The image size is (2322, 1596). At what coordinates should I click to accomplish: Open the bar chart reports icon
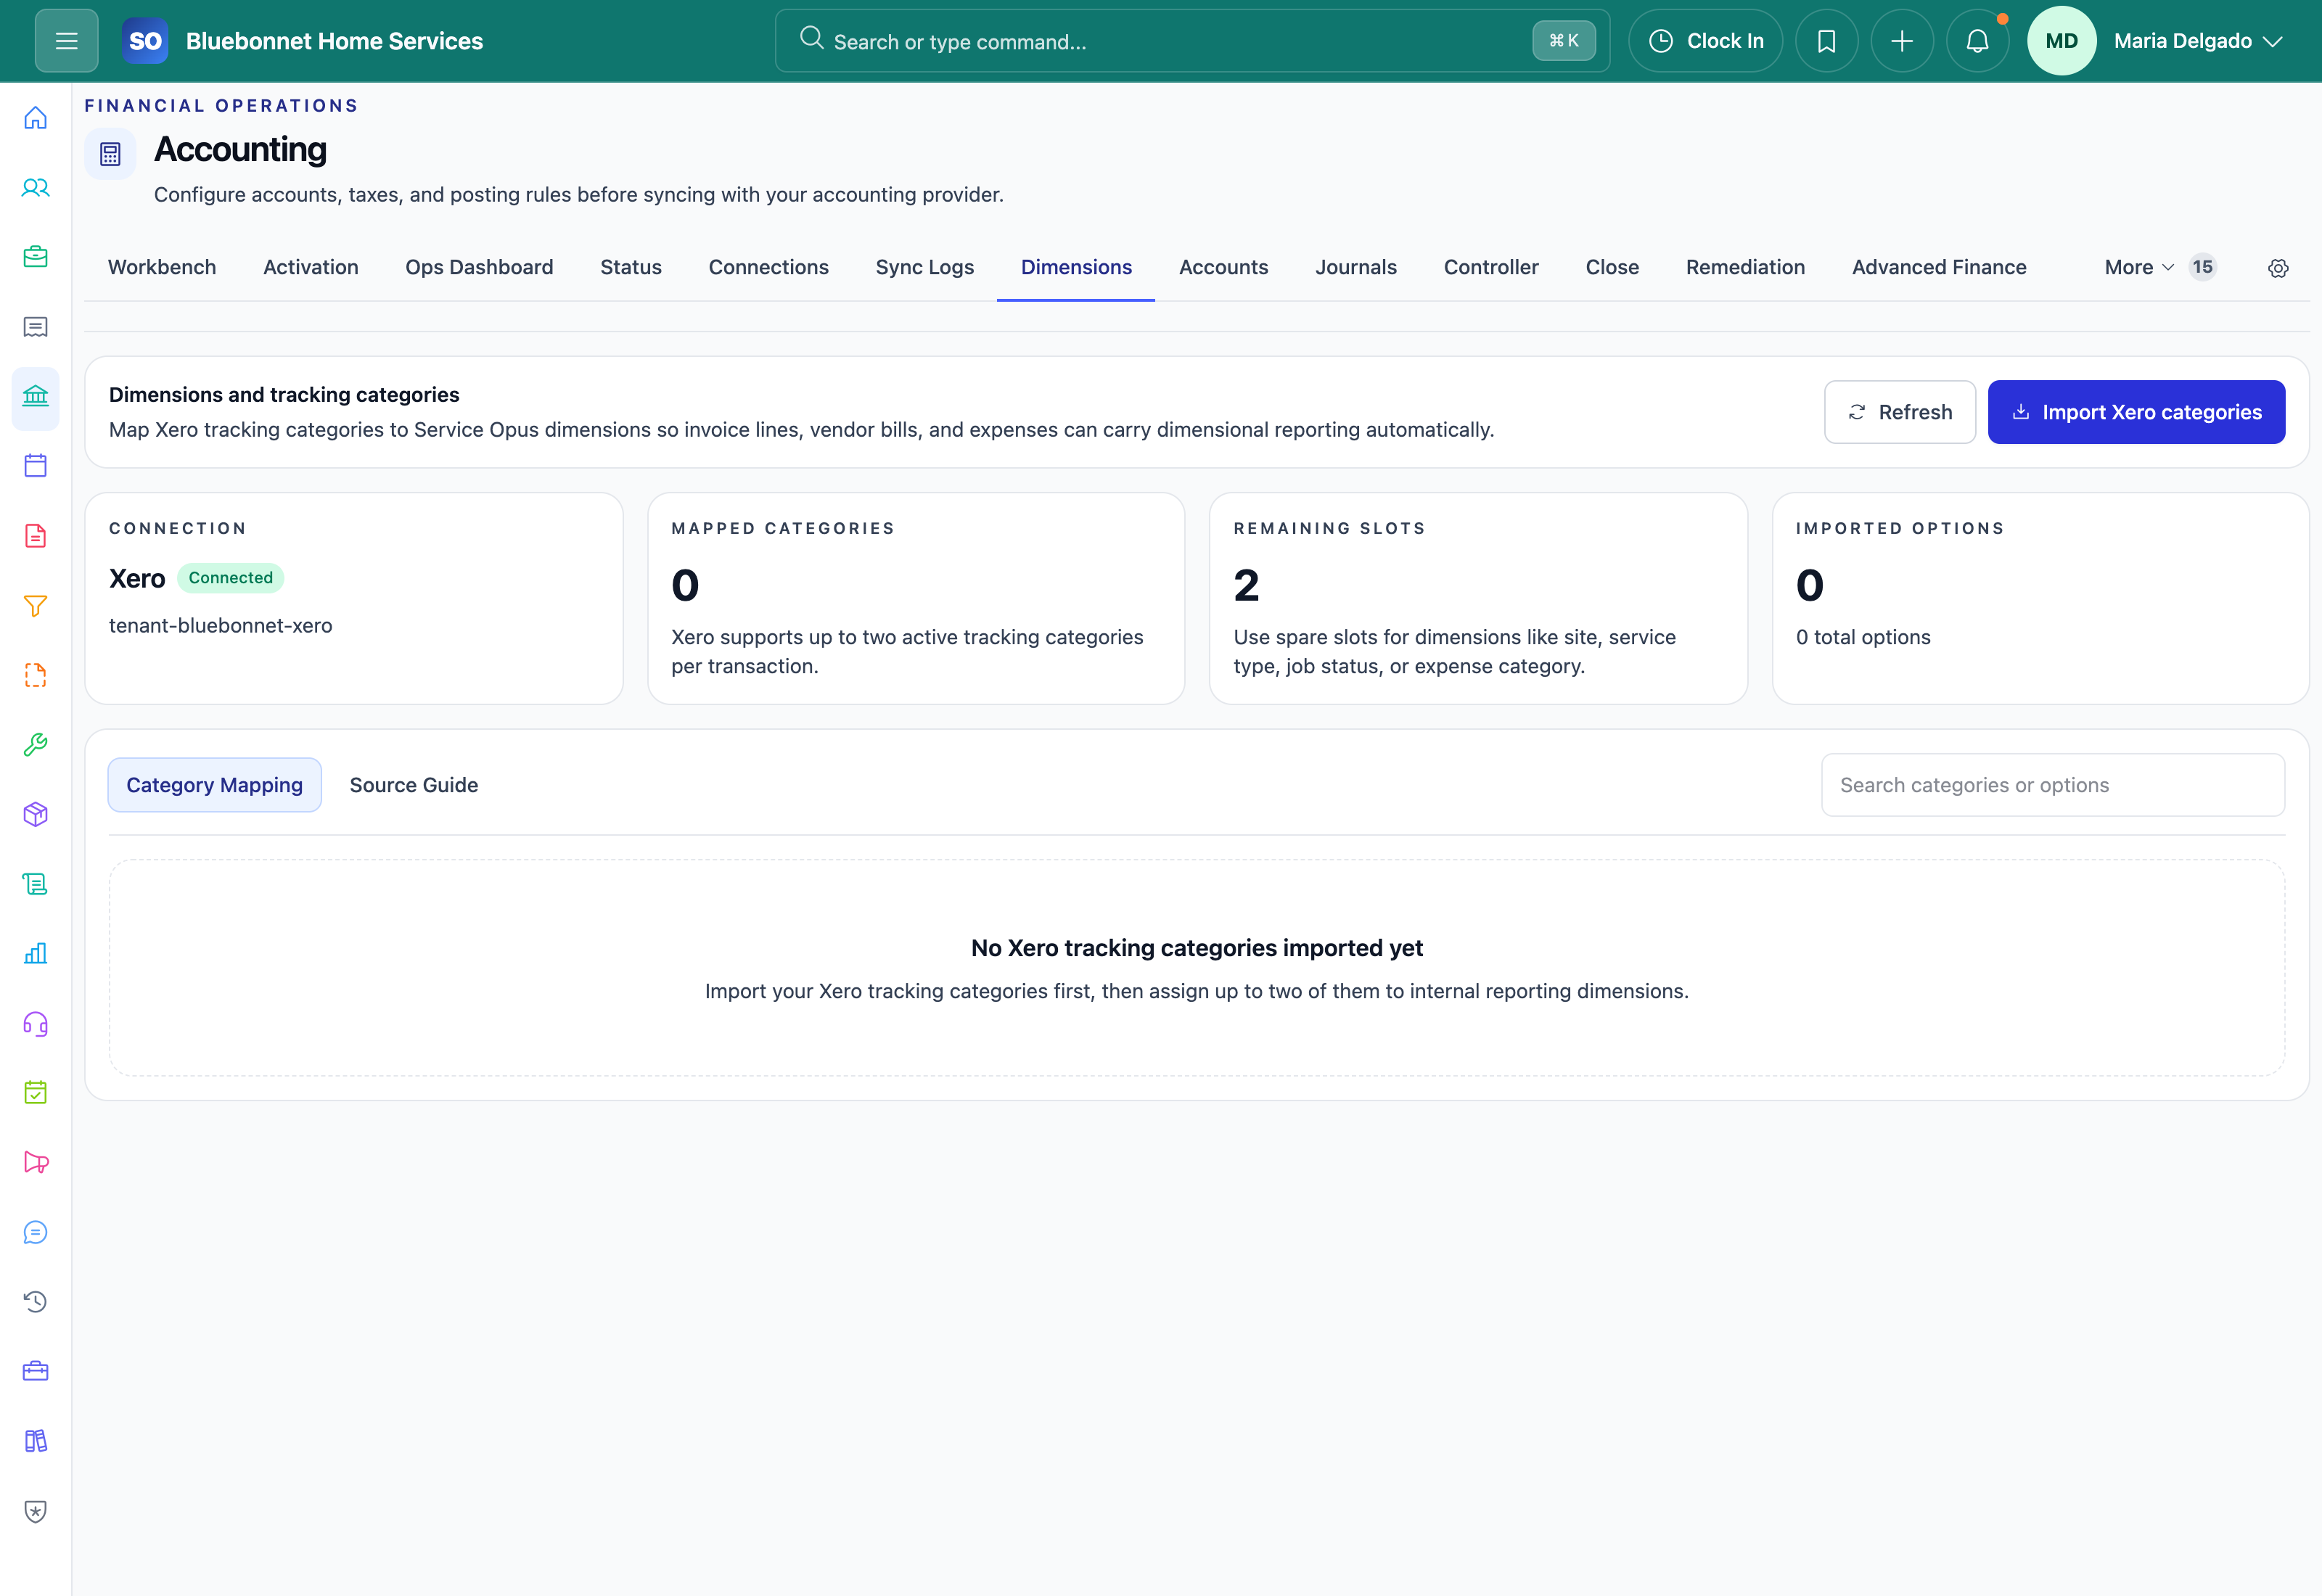pyautogui.click(x=36, y=954)
